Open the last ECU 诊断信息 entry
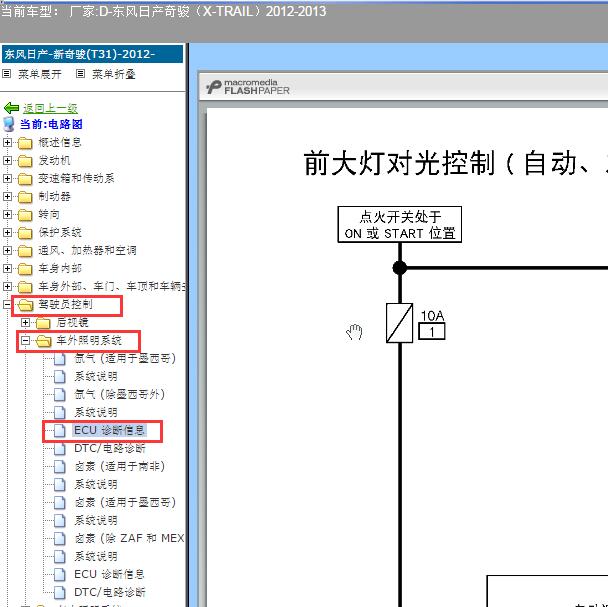This screenshot has width=608, height=607. point(109,574)
